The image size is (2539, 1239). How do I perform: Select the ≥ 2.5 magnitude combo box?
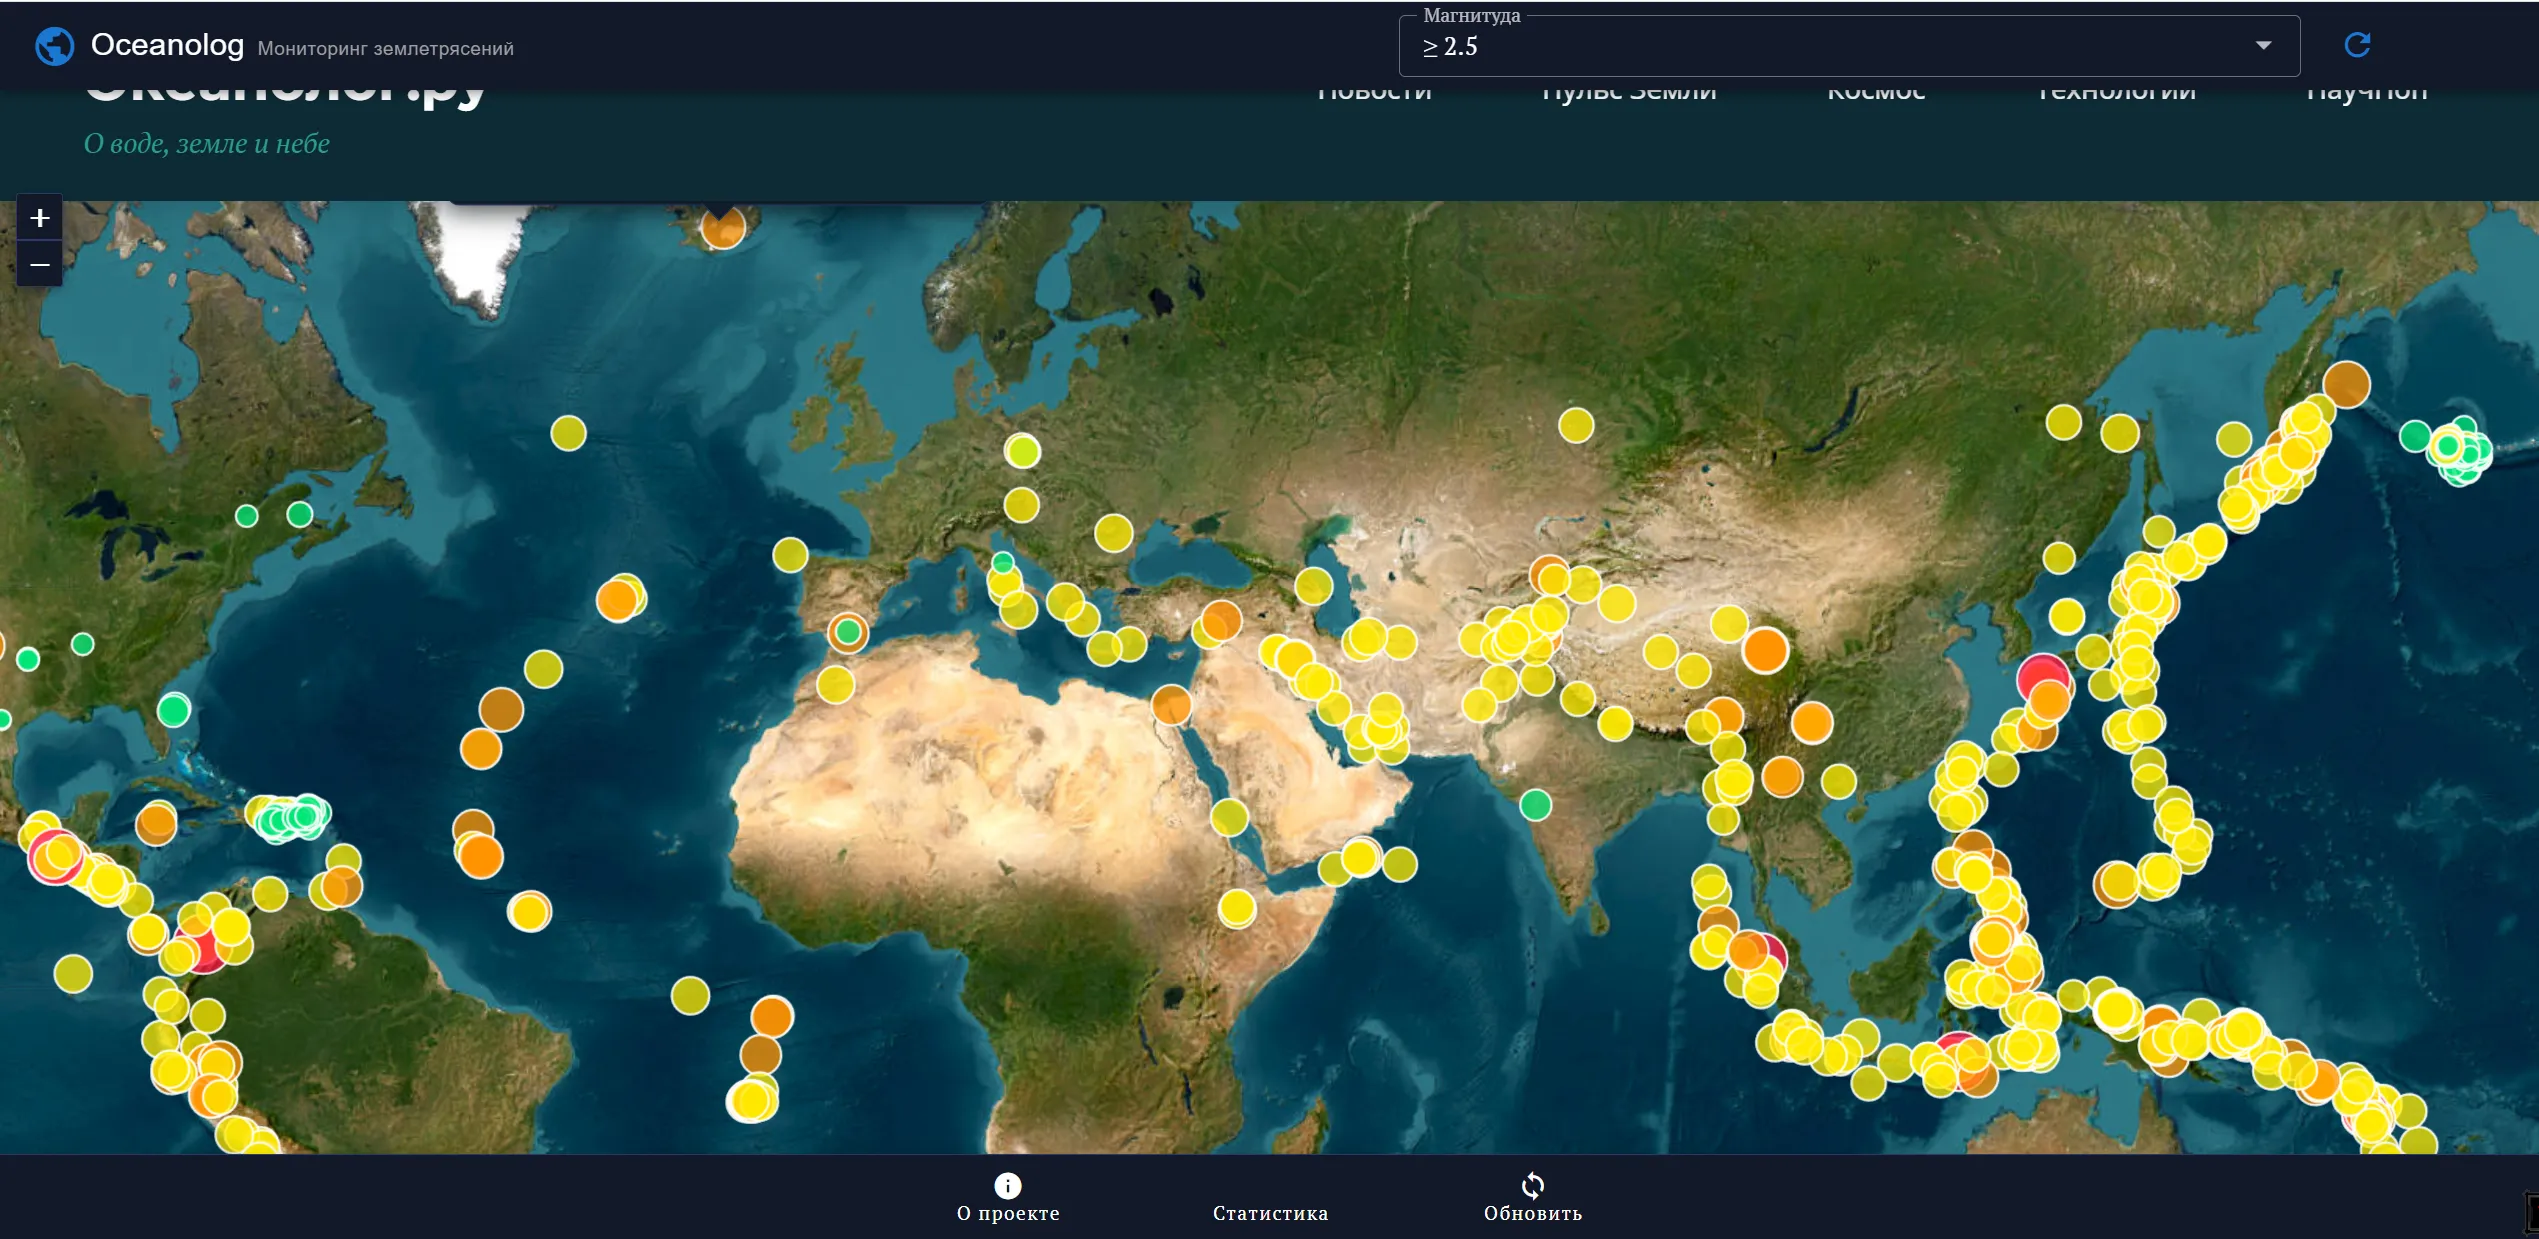click(x=1849, y=46)
